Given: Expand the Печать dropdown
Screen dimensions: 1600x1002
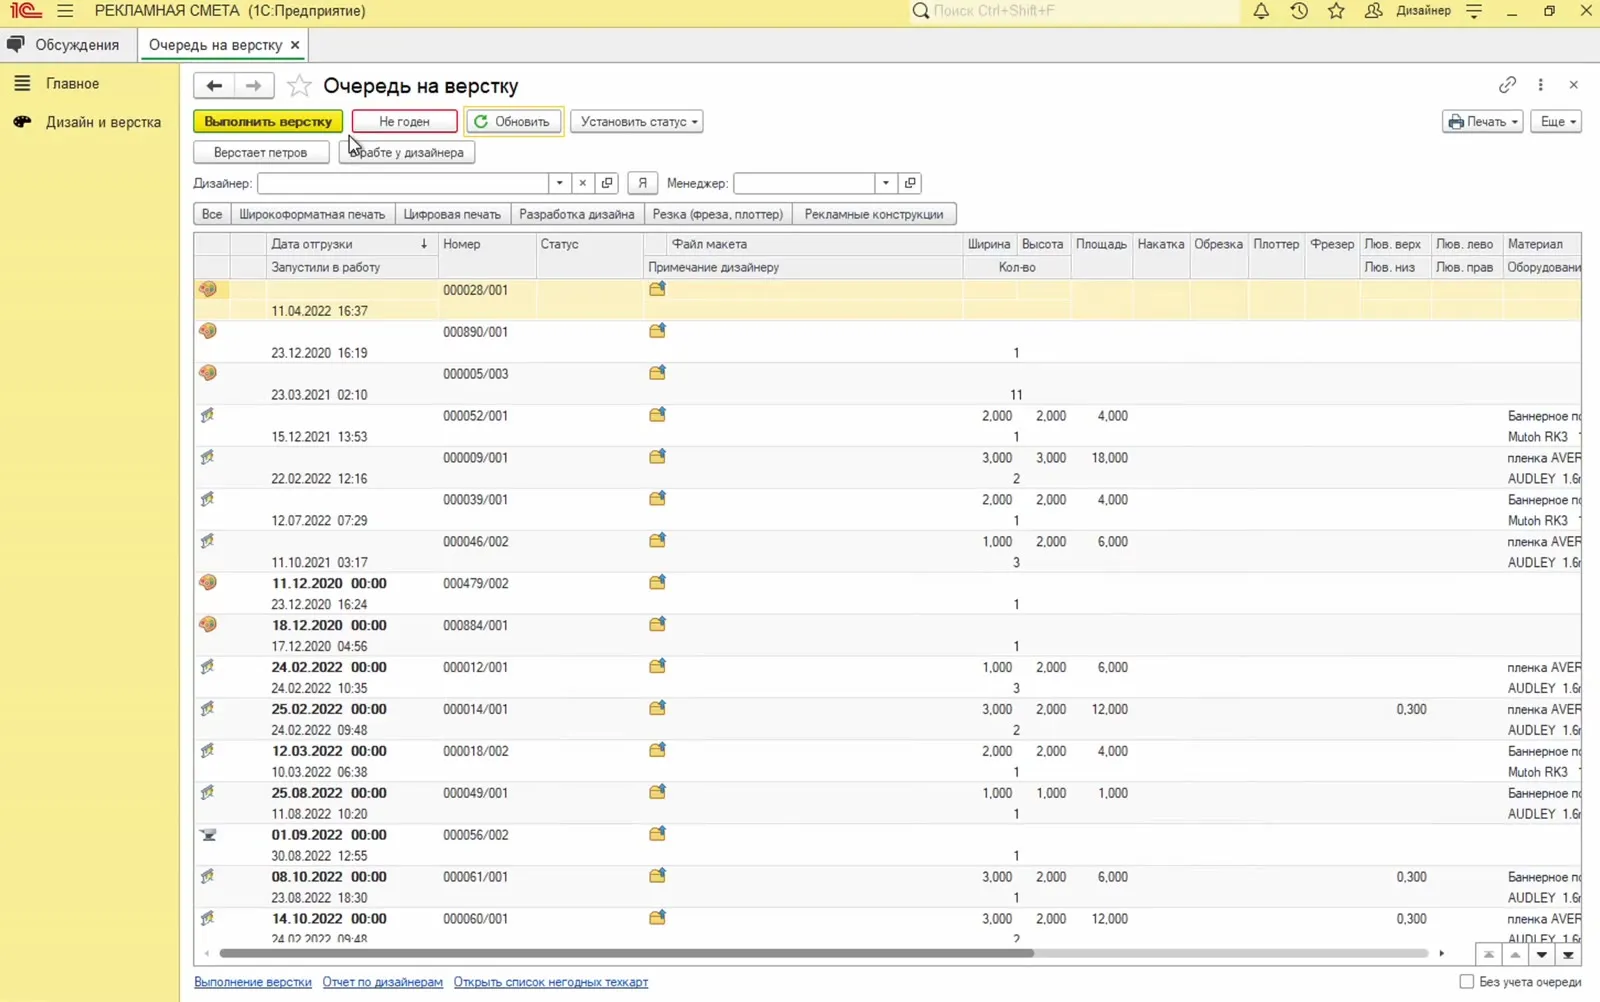Looking at the screenshot, I should pyautogui.click(x=1482, y=122).
